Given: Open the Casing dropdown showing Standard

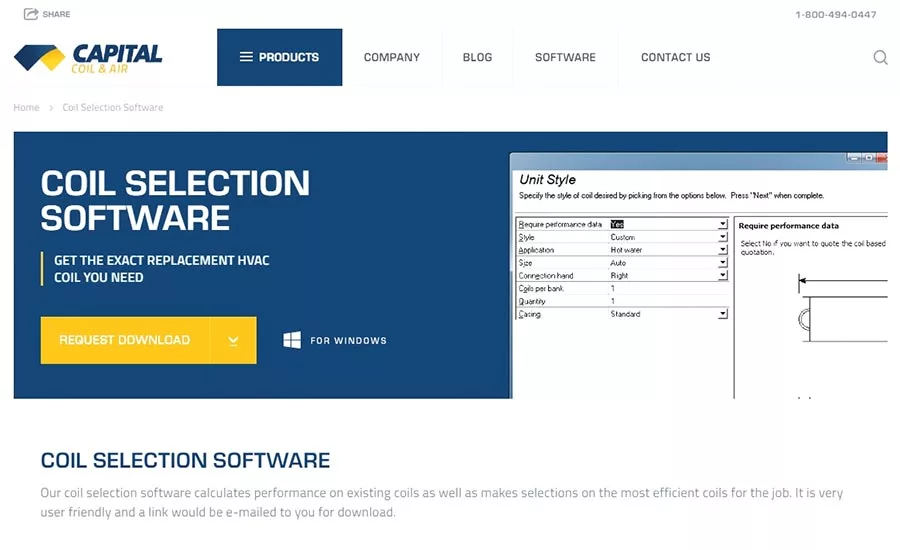Looking at the screenshot, I should [723, 313].
